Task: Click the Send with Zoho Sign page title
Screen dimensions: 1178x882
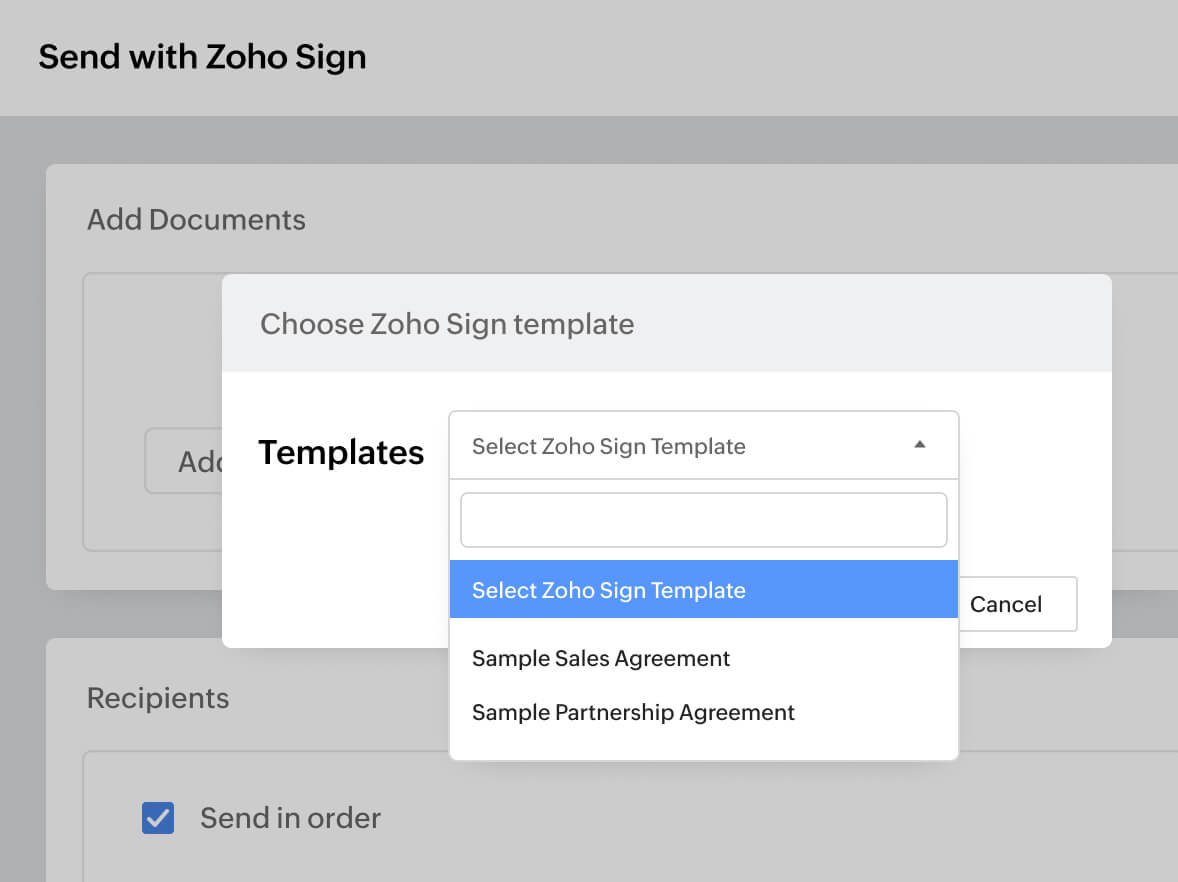Action: (x=202, y=57)
